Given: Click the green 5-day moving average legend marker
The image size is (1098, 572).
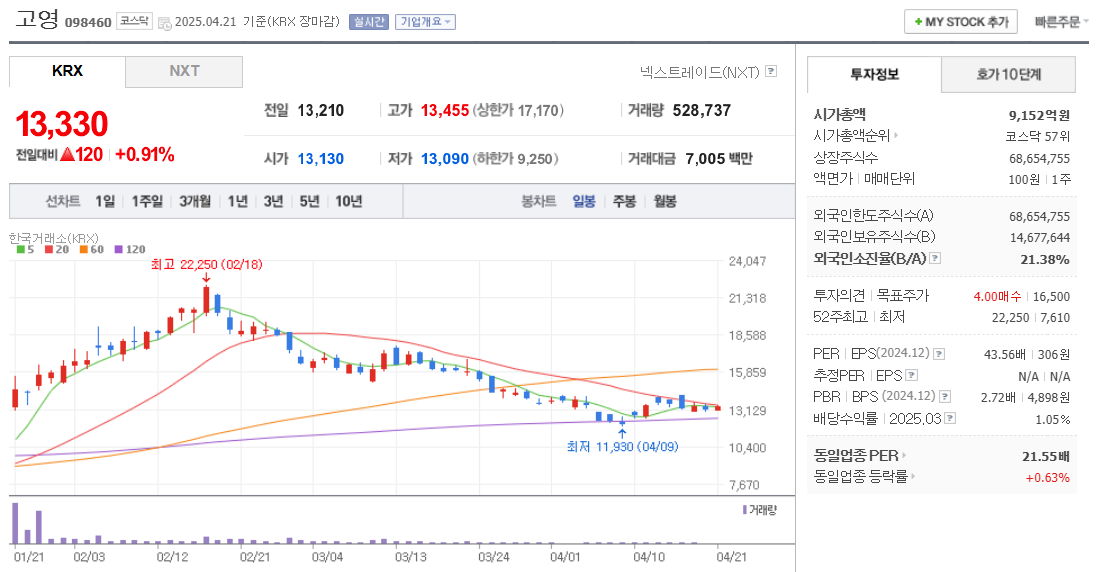Looking at the screenshot, I should pos(20,249).
